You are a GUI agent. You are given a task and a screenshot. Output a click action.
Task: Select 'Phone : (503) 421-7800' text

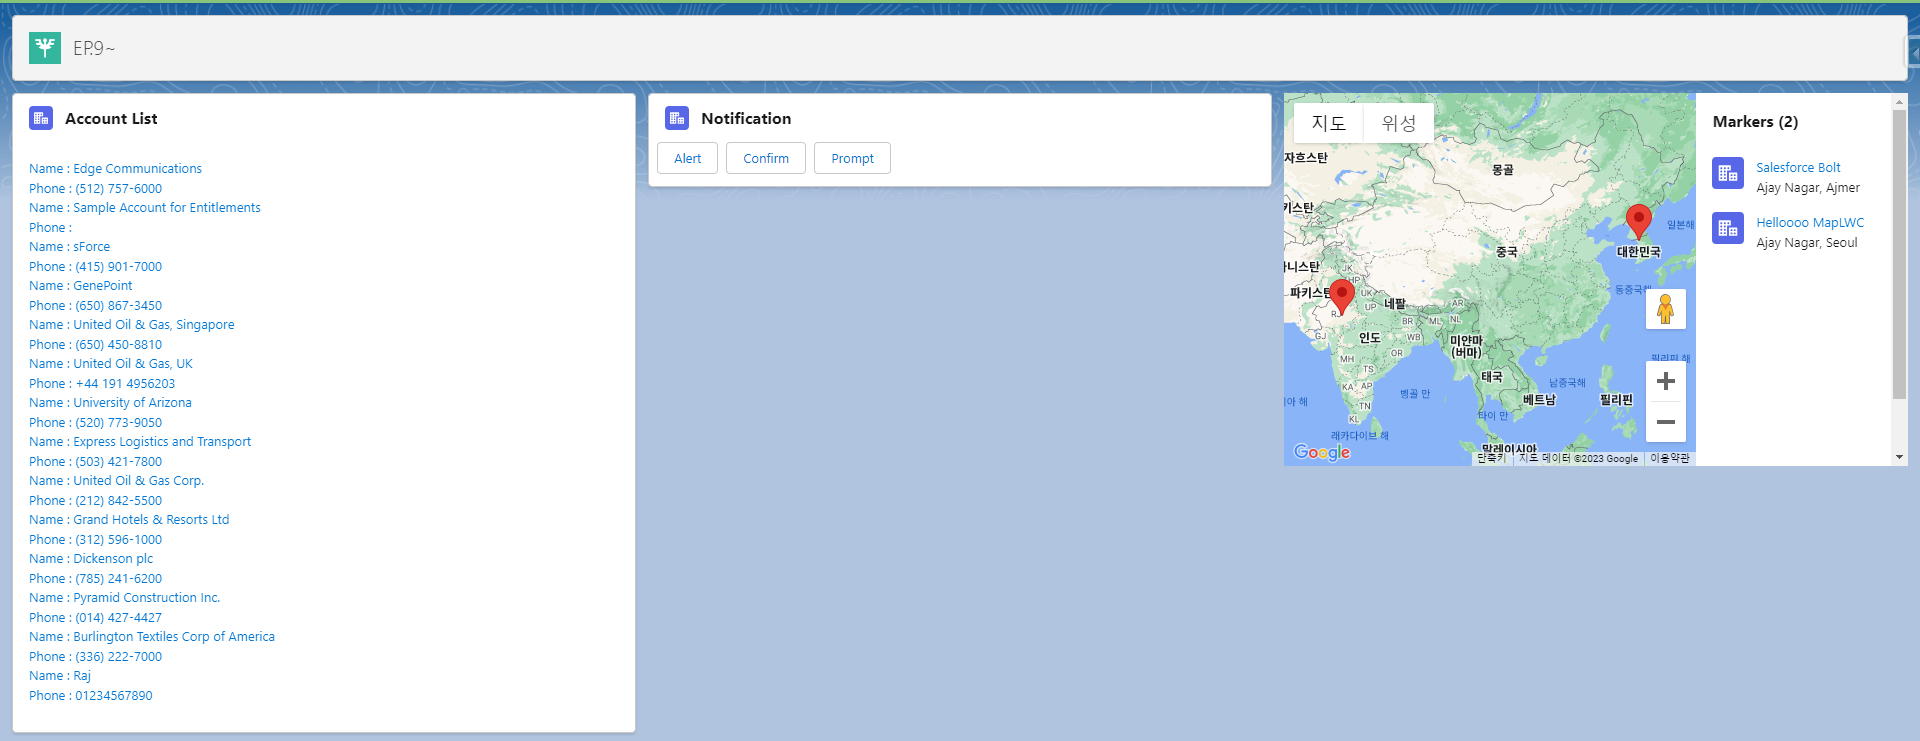pyautogui.click(x=95, y=461)
